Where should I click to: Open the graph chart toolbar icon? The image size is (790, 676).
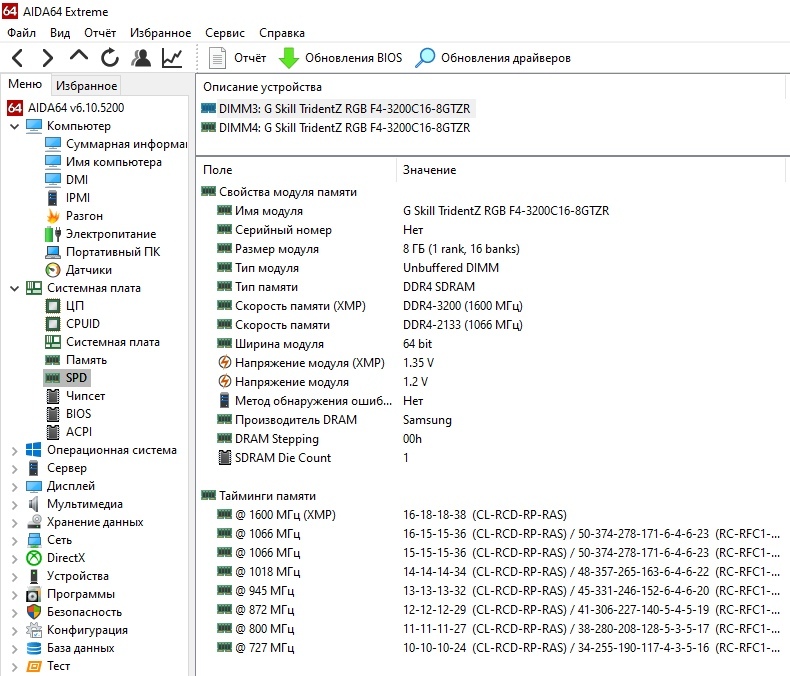[x=172, y=58]
